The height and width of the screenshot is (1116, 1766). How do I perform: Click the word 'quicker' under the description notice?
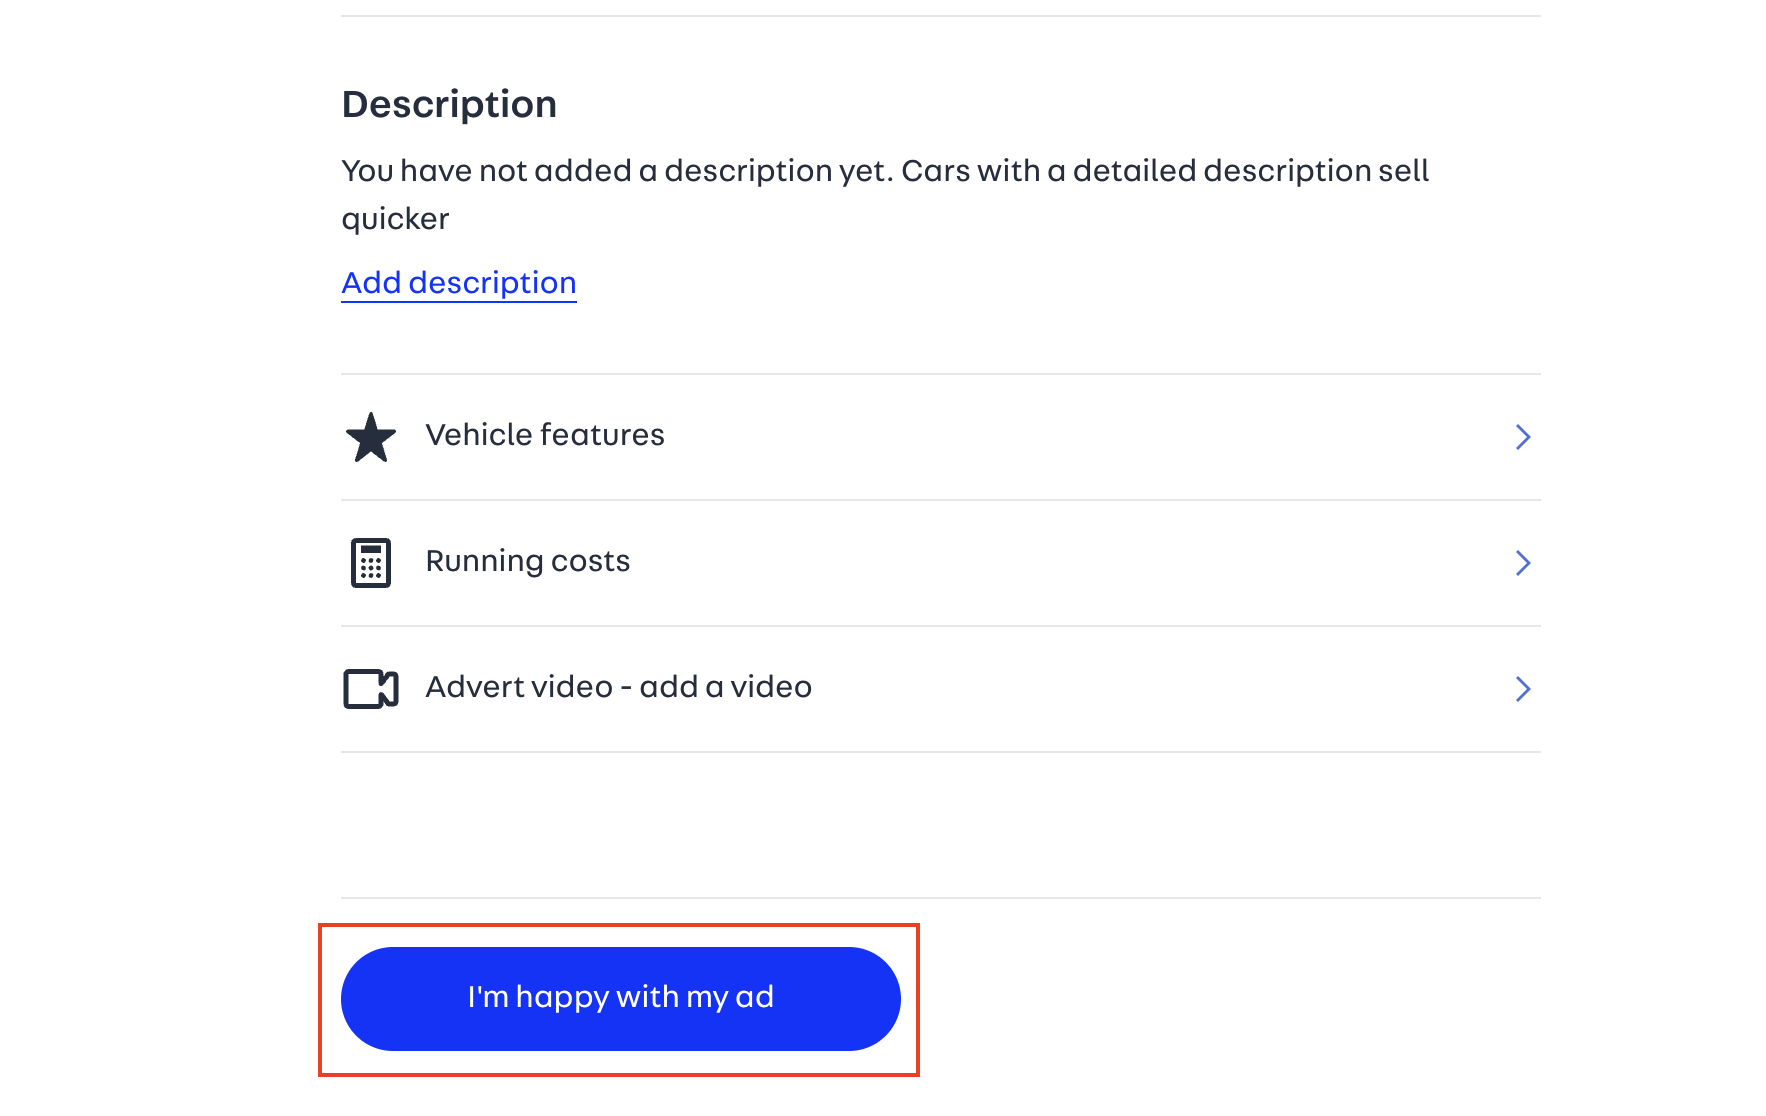(395, 219)
